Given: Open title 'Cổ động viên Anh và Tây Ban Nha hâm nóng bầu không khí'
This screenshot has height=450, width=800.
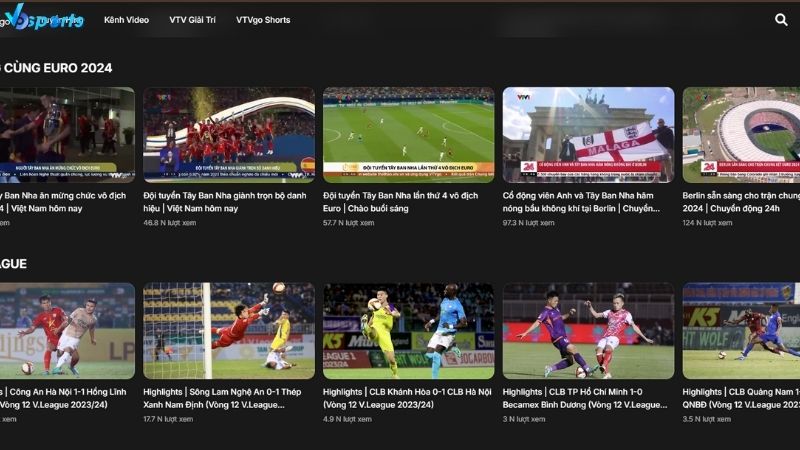Looking at the screenshot, I should pyautogui.click(x=581, y=202).
